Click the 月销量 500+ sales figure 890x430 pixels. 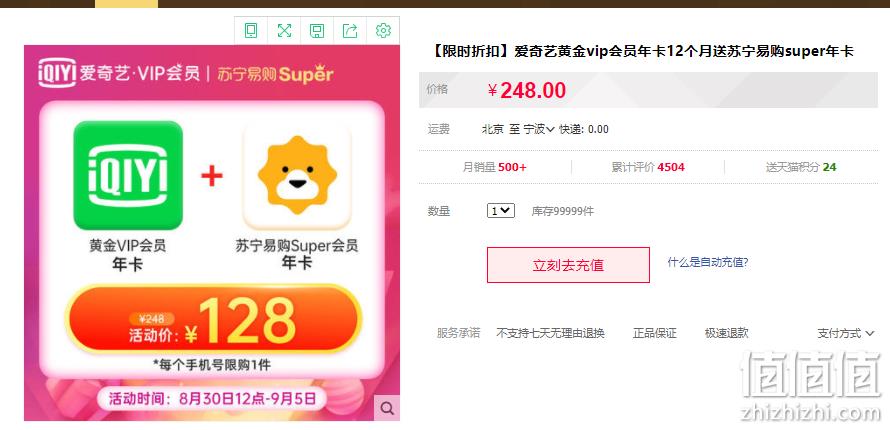tap(495, 167)
